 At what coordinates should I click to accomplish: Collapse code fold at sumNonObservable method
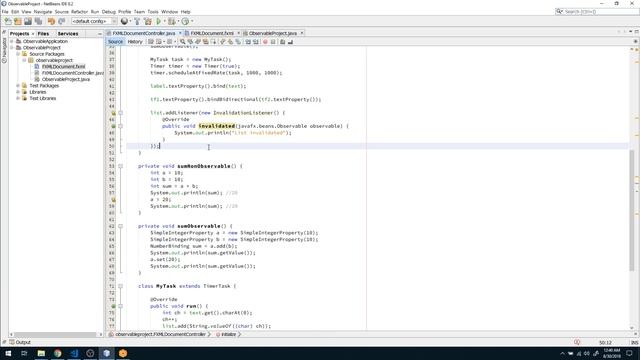(x=120, y=166)
